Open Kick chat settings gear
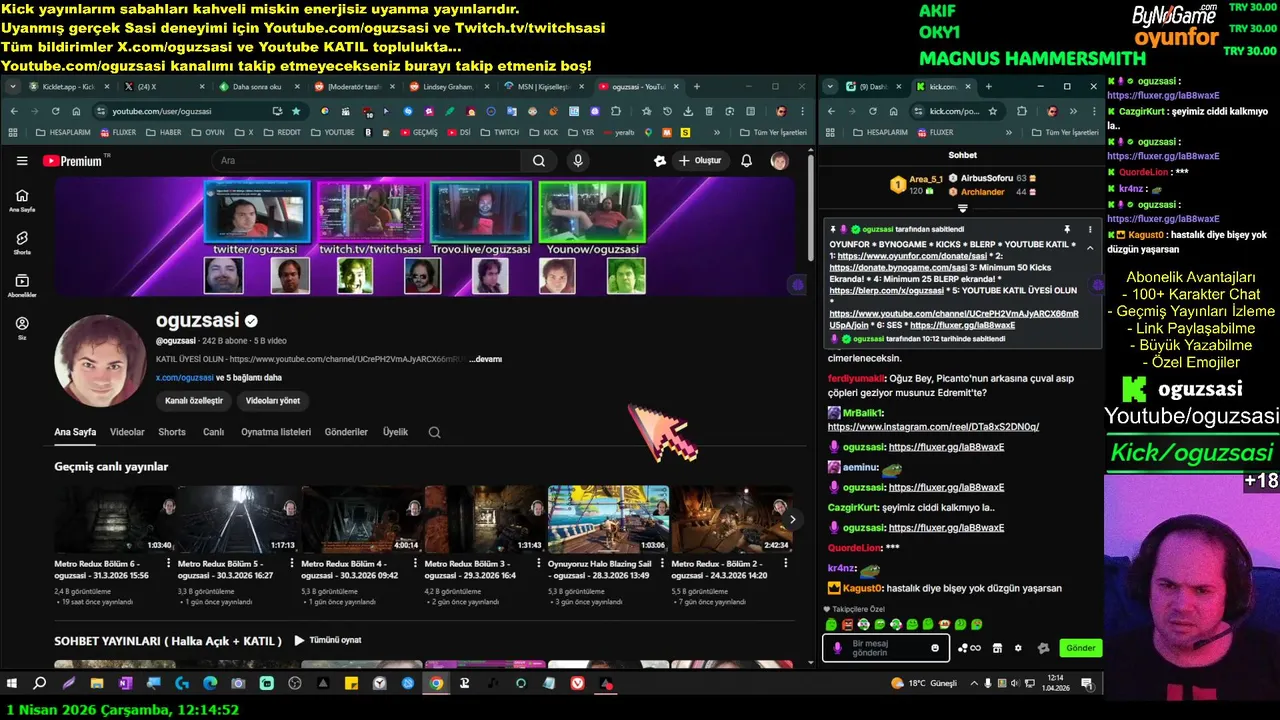 [1018, 648]
